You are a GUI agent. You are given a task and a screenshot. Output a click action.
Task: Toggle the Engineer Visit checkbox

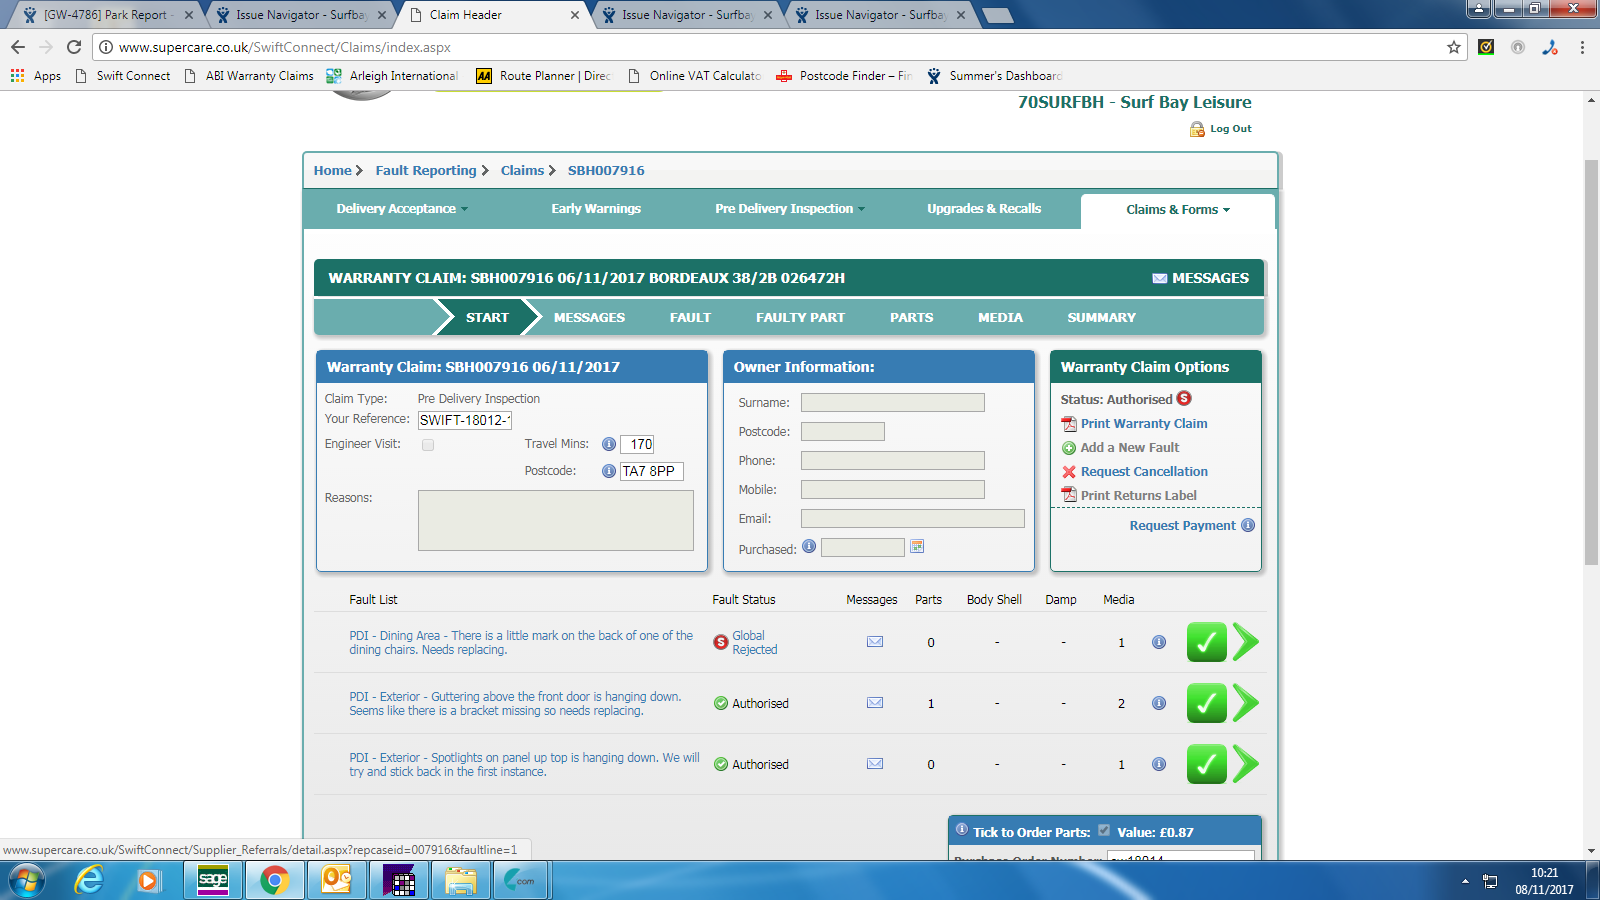(x=428, y=445)
